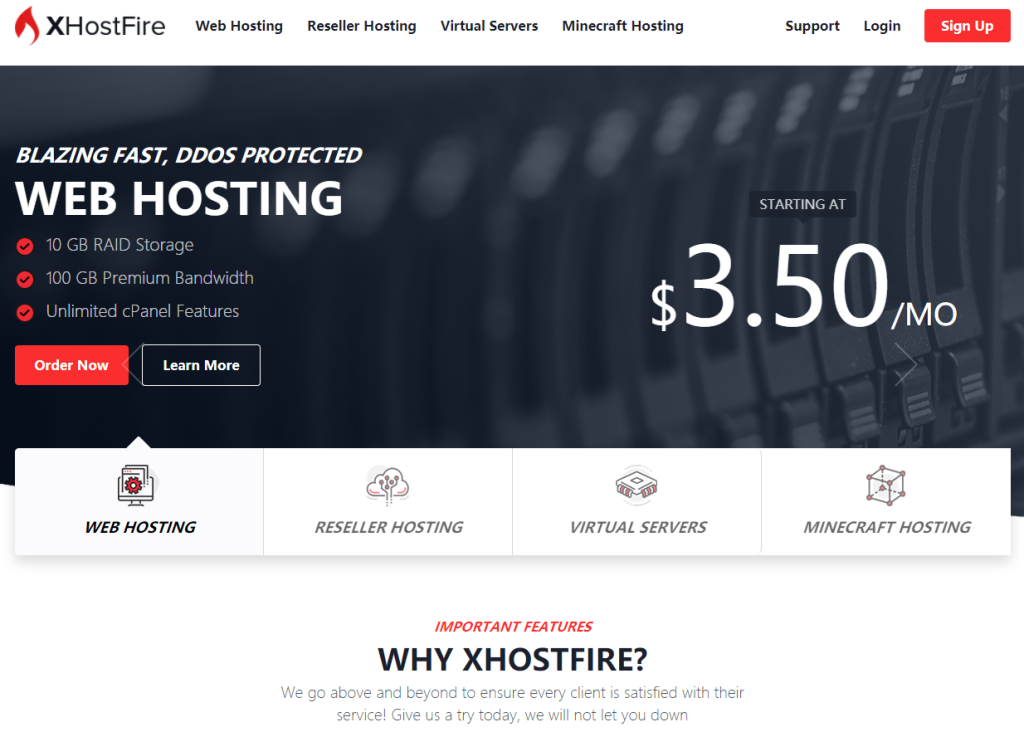Open Minecraft Hosting in top navigation
This screenshot has width=1024, height=732.
click(623, 26)
